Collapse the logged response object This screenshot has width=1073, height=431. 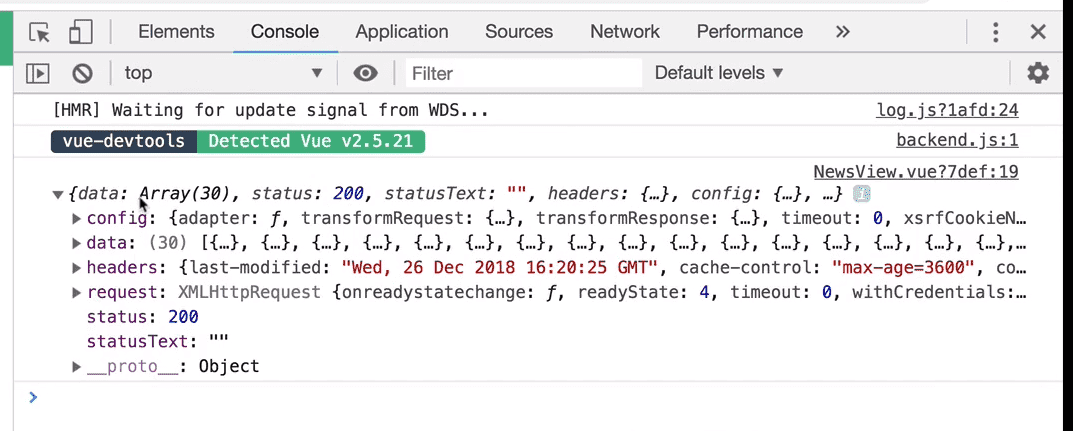pyautogui.click(x=57, y=195)
